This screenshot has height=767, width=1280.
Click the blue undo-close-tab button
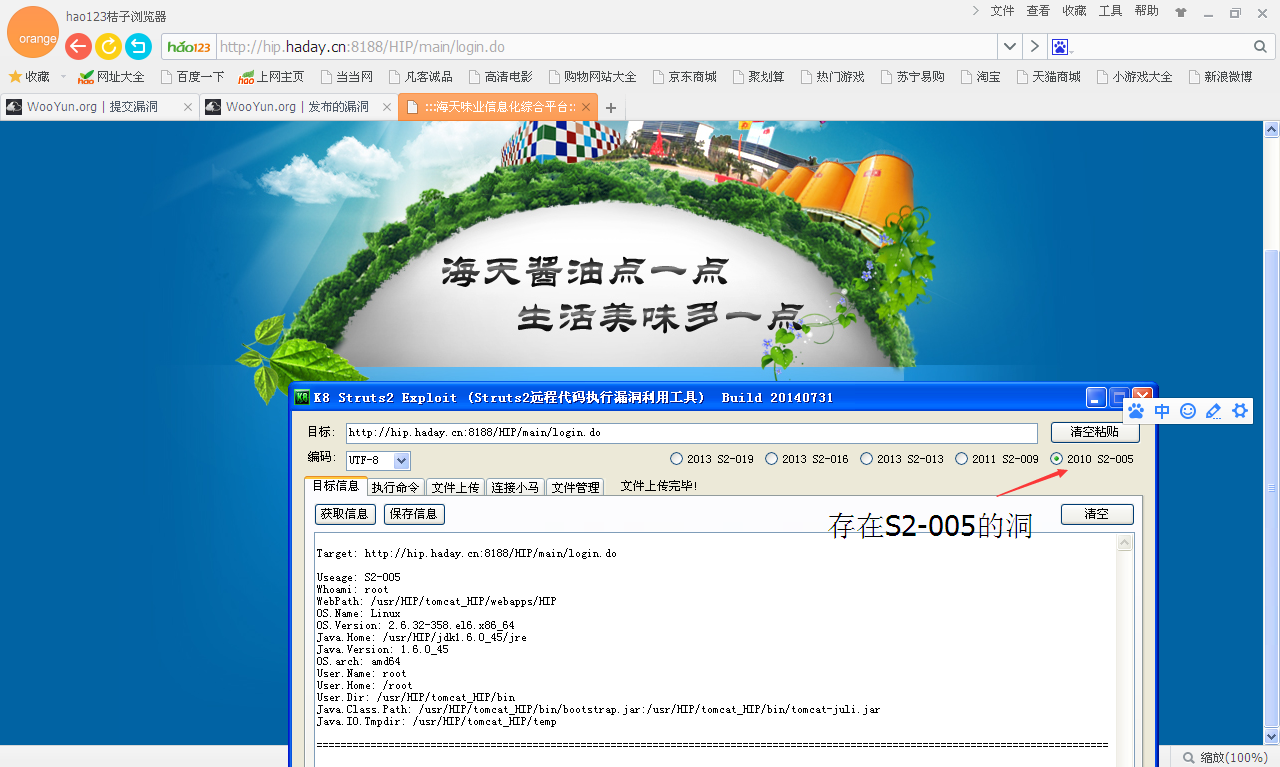click(x=138, y=46)
